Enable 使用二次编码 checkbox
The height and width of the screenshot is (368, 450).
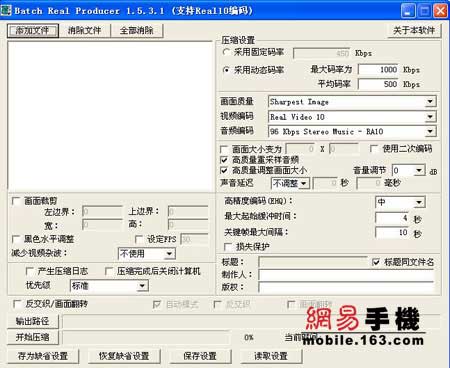pos(374,148)
